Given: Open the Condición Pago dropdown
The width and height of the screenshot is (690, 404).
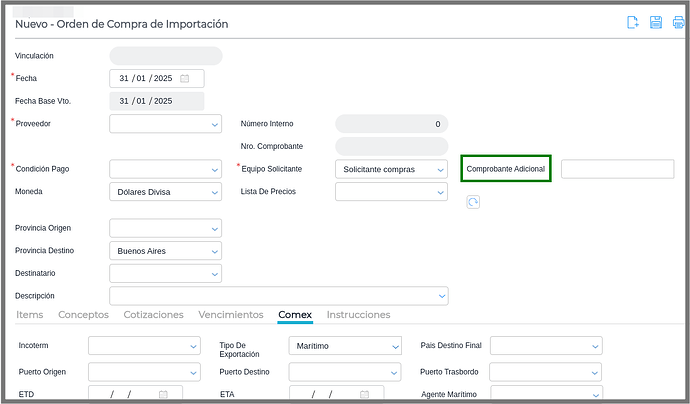Looking at the screenshot, I should [x=215, y=169].
